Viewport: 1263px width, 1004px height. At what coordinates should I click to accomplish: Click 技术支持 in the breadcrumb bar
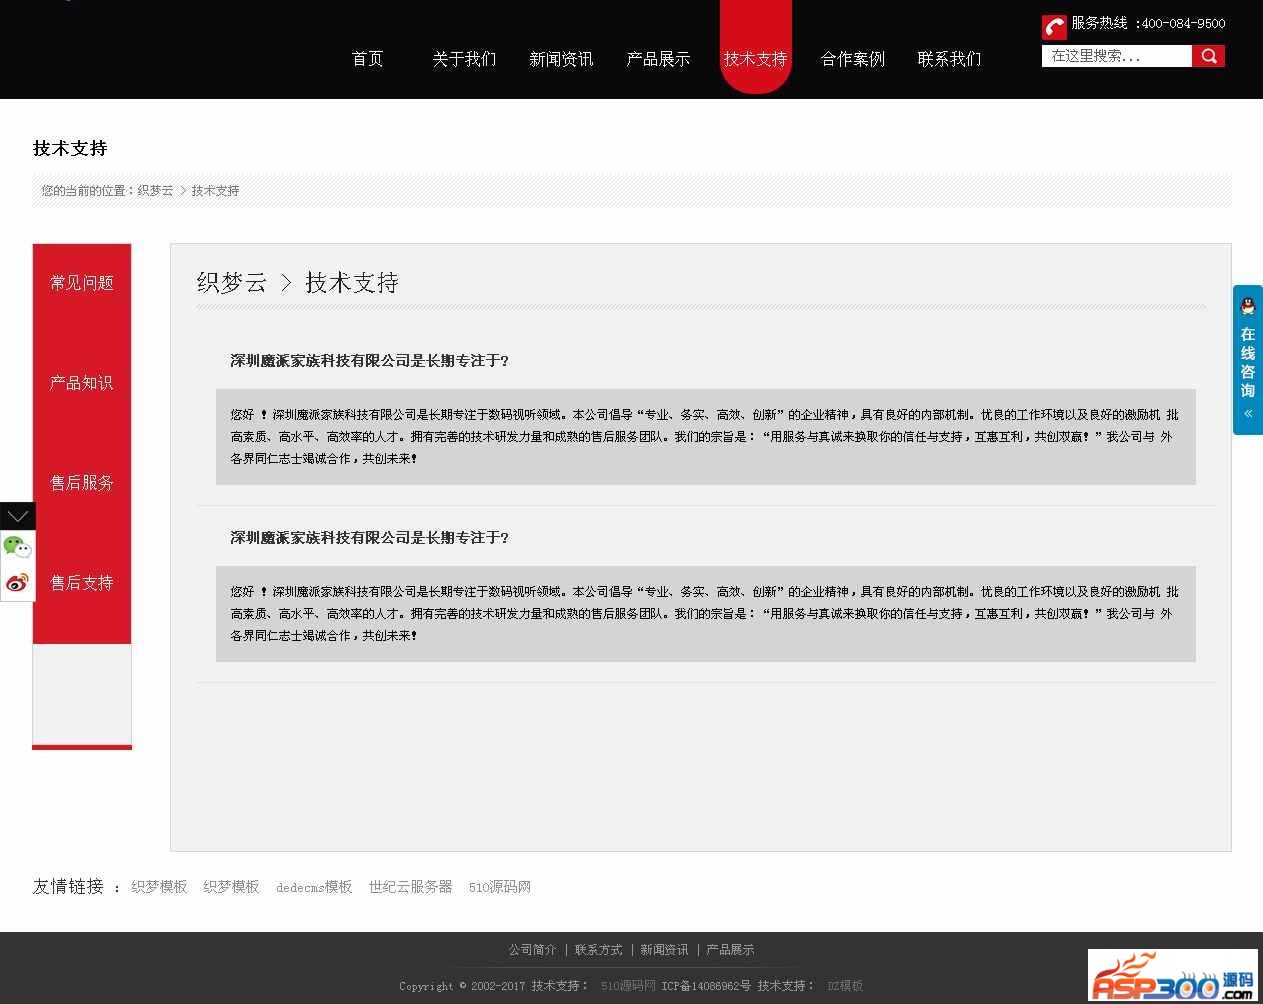coord(215,190)
